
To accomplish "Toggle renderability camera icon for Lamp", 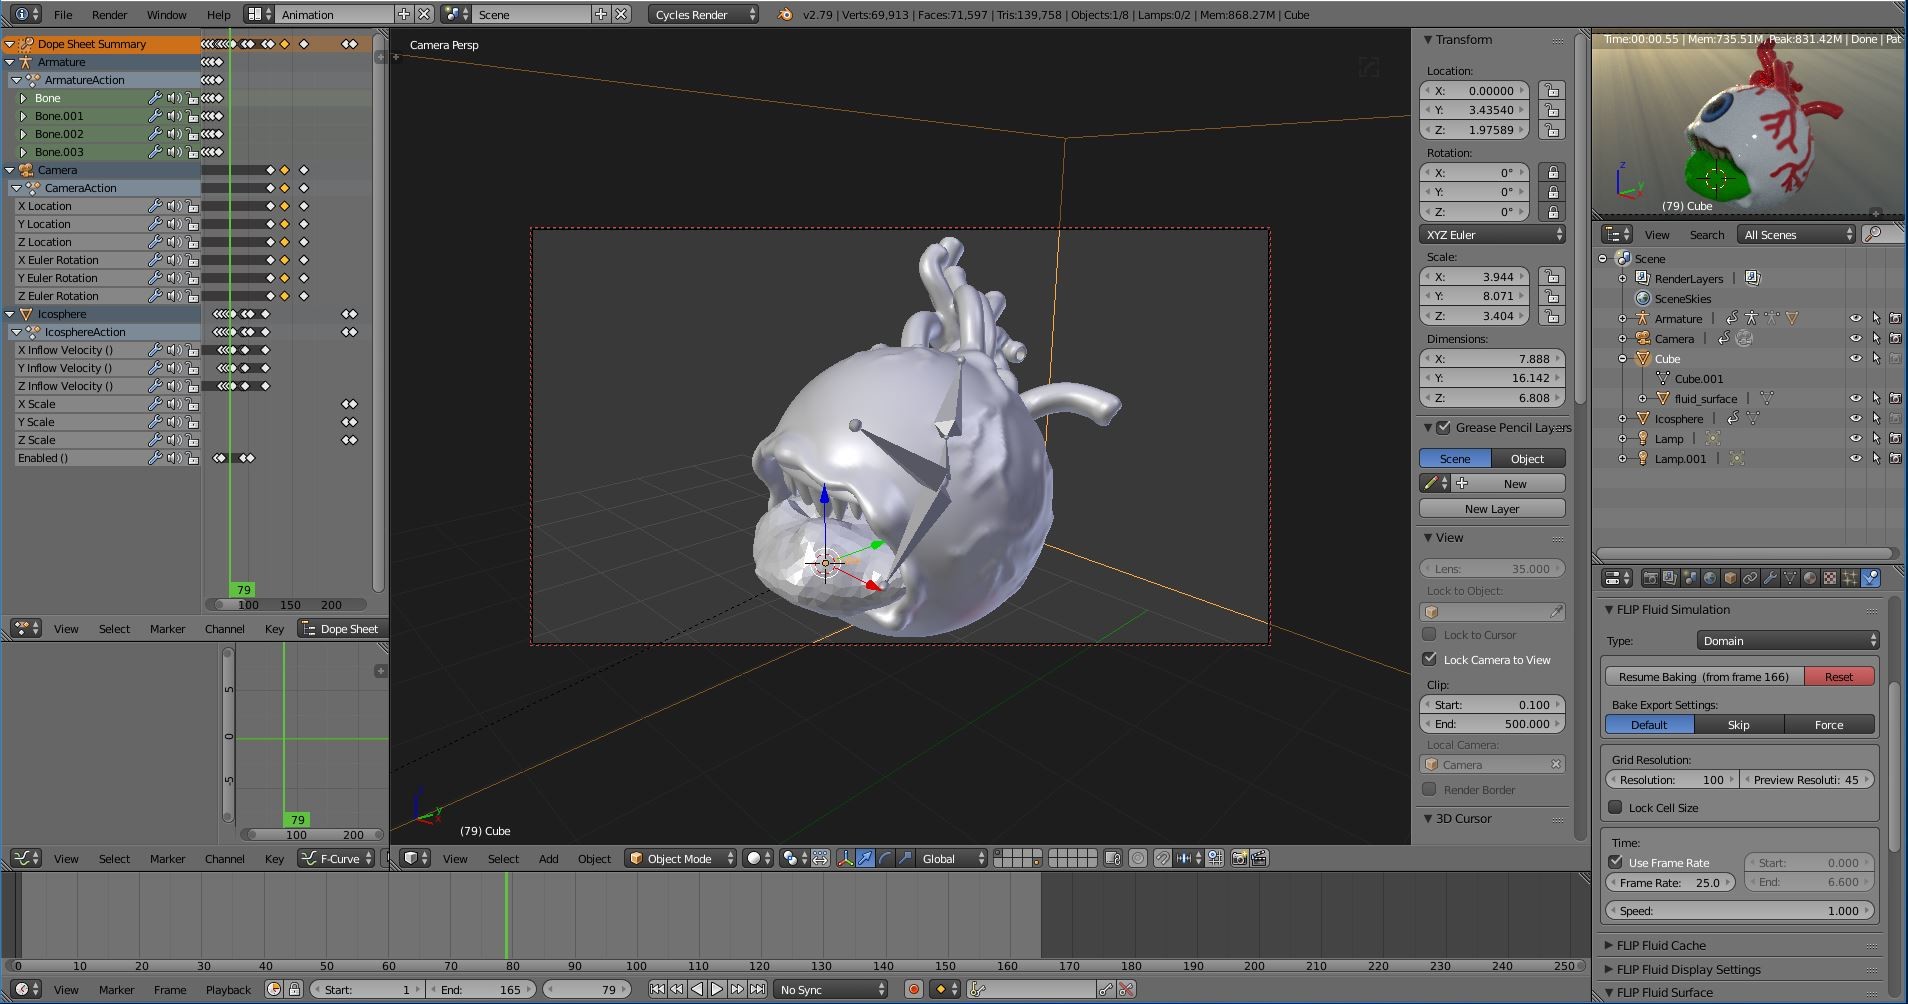I will pos(1895,438).
